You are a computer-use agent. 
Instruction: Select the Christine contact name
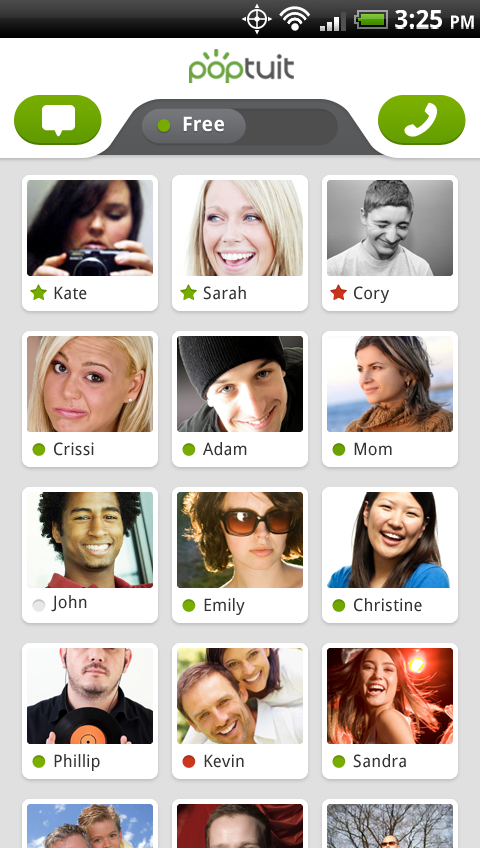coord(388,605)
